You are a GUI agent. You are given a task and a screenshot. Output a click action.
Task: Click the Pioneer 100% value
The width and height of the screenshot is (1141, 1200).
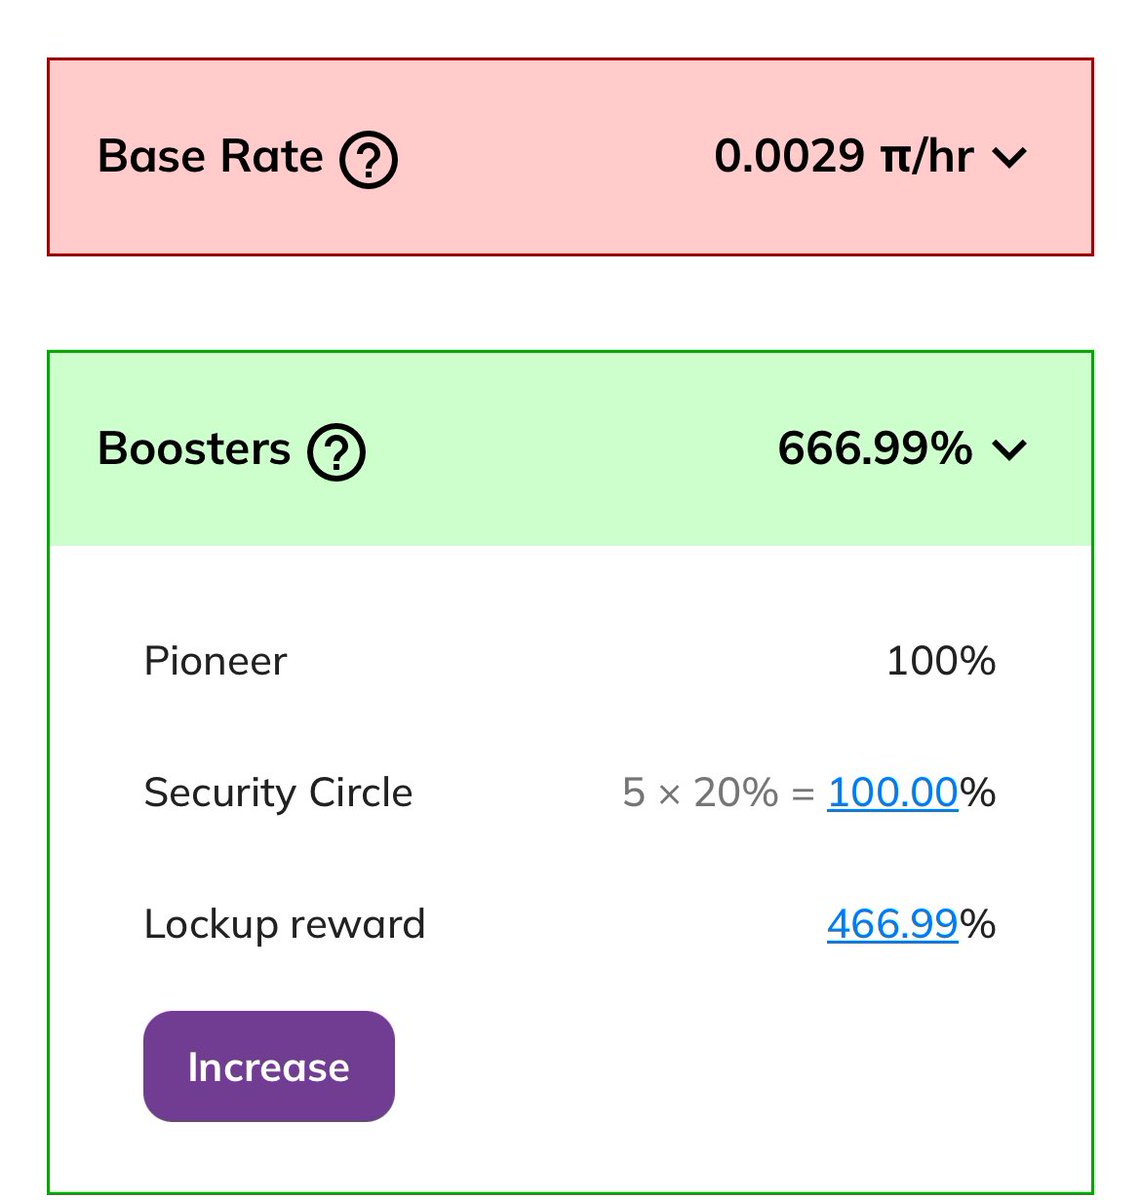pyautogui.click(x=941, y=661)
